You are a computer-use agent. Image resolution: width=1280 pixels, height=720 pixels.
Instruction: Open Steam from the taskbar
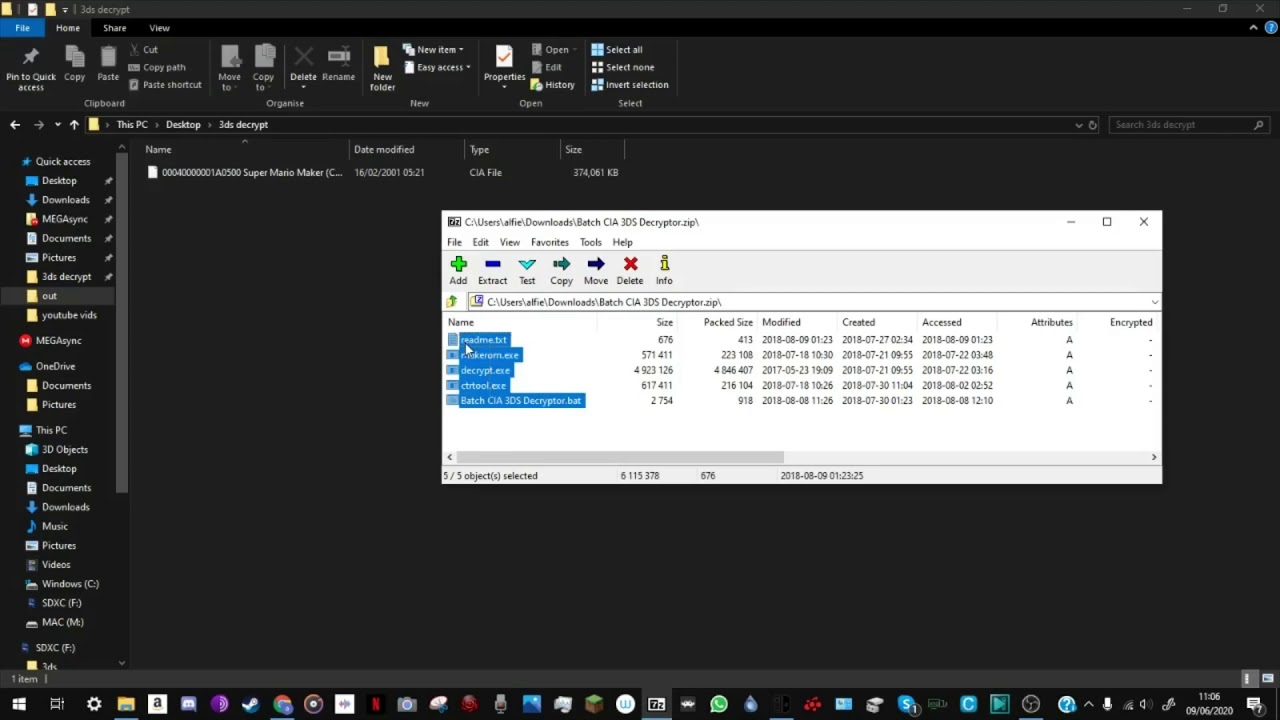click(x=251, y=704)
